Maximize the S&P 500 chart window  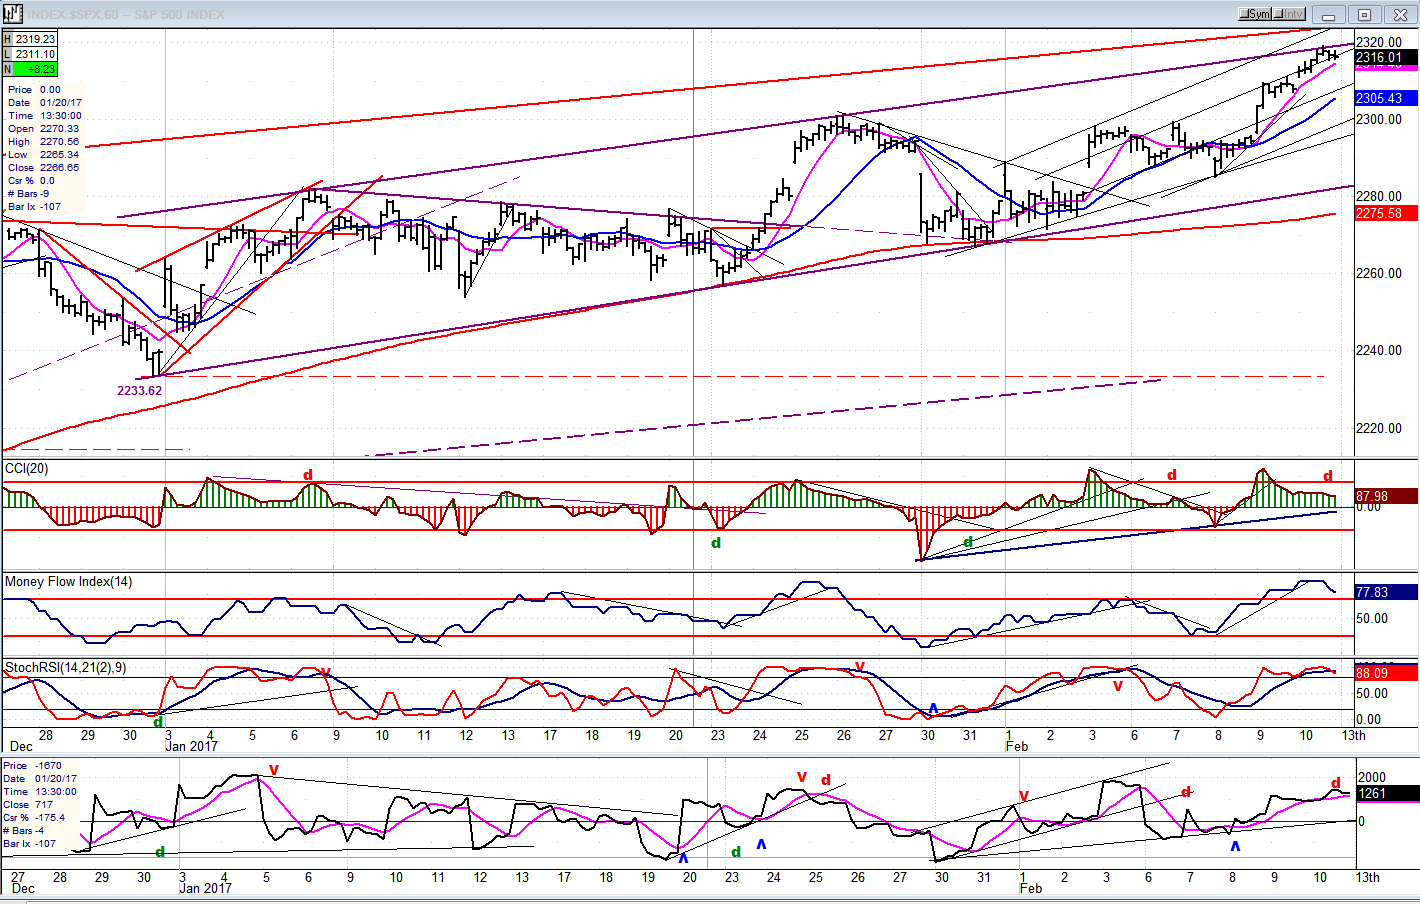click(x=1364, y=14)
